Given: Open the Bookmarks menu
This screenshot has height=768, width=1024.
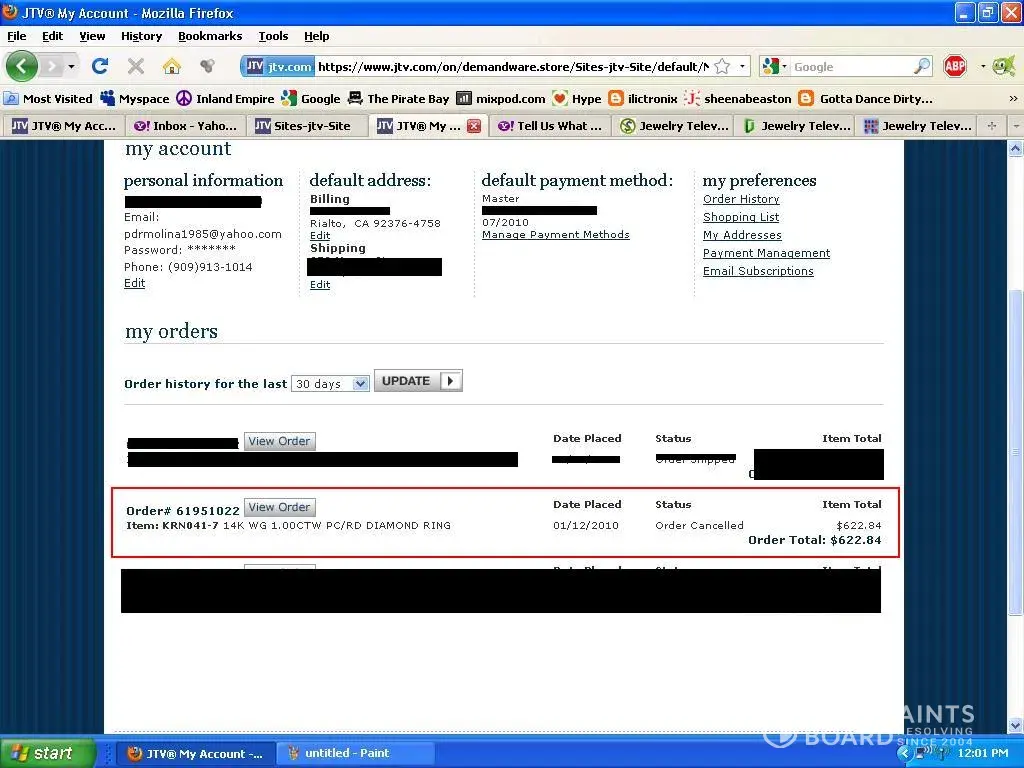Looking at the screenshot, I should [x=210, y=36].
